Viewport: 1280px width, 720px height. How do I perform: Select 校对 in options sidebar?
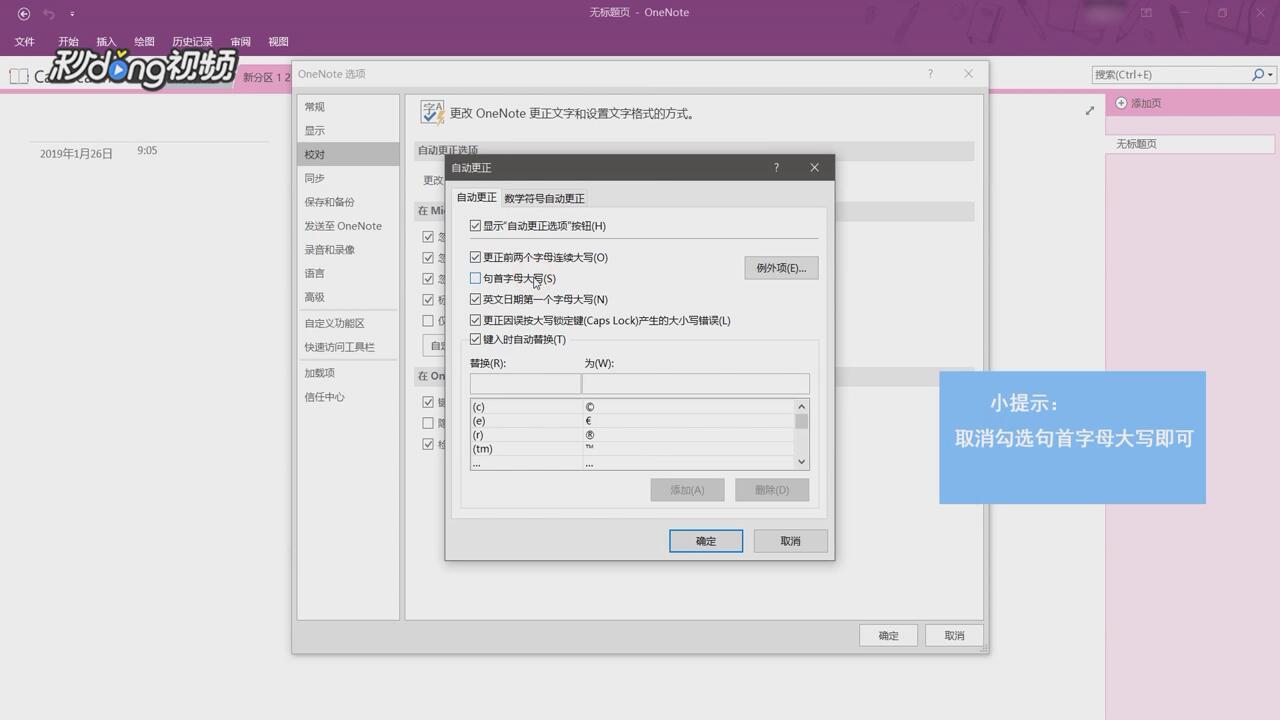pyautogui.click(x=348, y=155)
